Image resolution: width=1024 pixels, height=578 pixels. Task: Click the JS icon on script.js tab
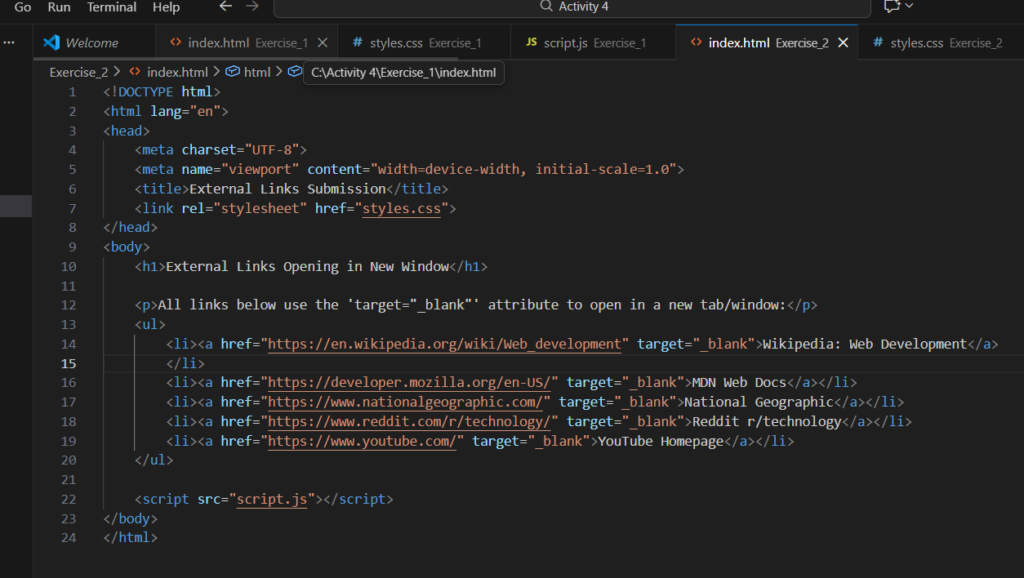[531, 43]
